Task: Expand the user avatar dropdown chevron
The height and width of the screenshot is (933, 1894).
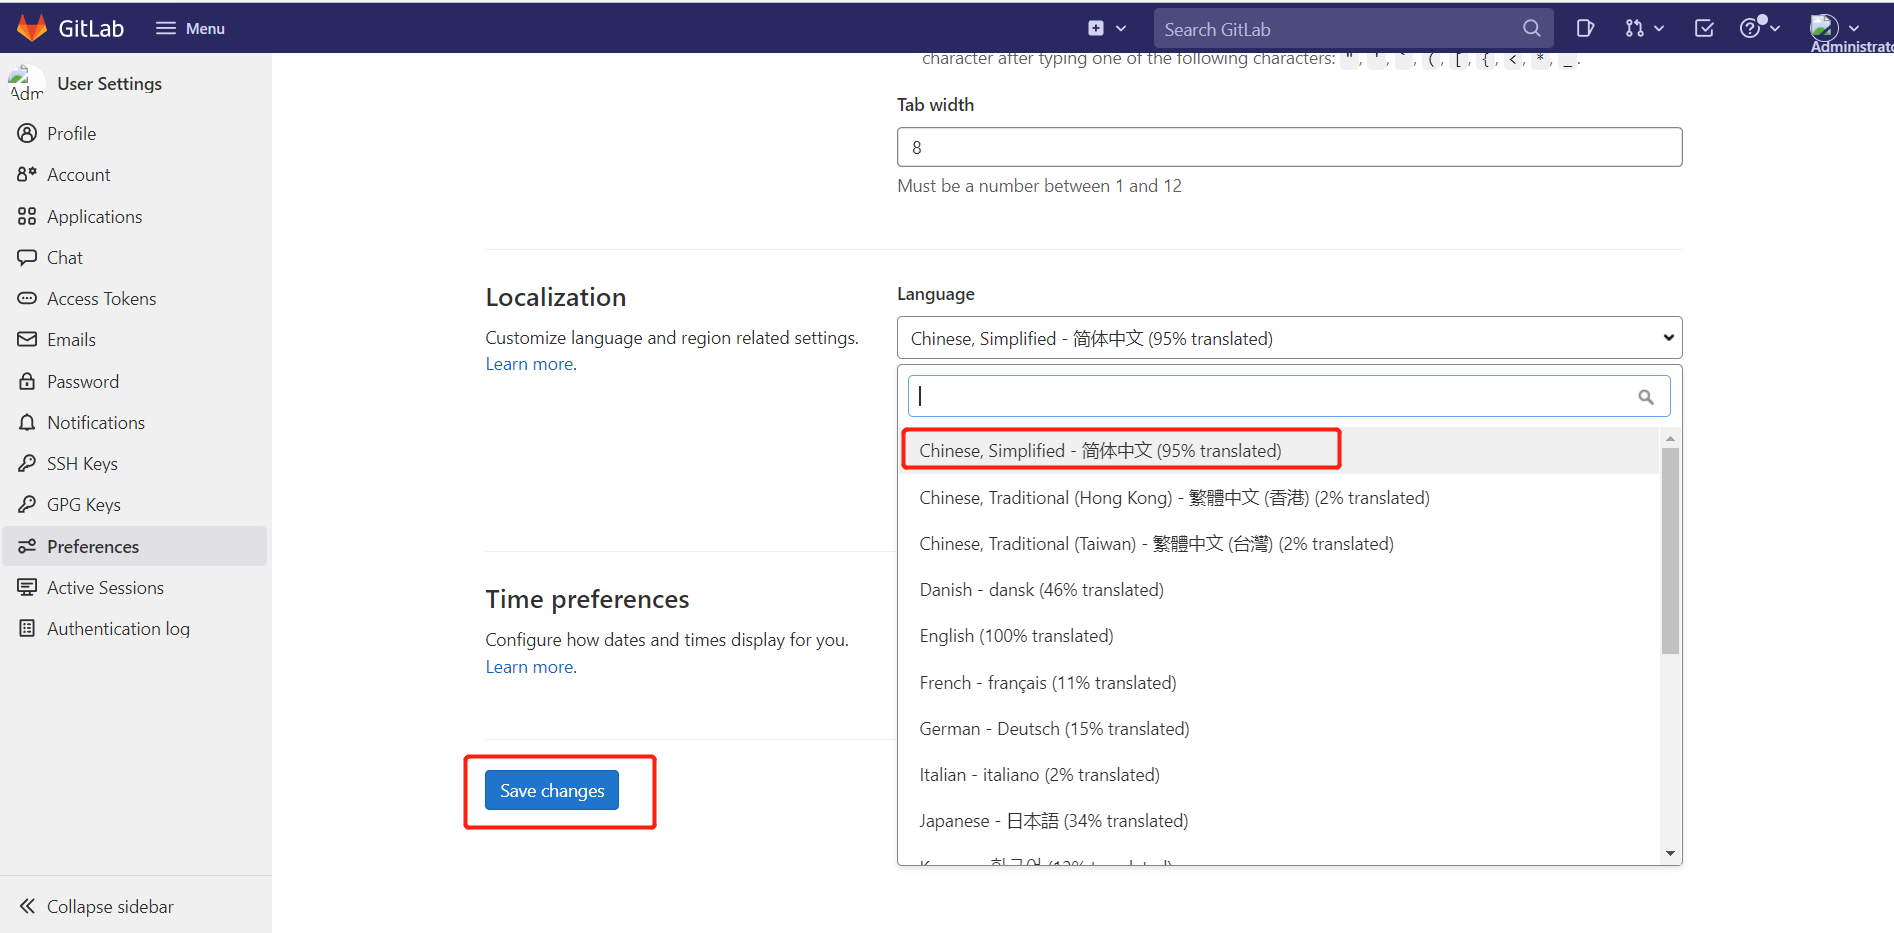Action: pos(1854,28)
